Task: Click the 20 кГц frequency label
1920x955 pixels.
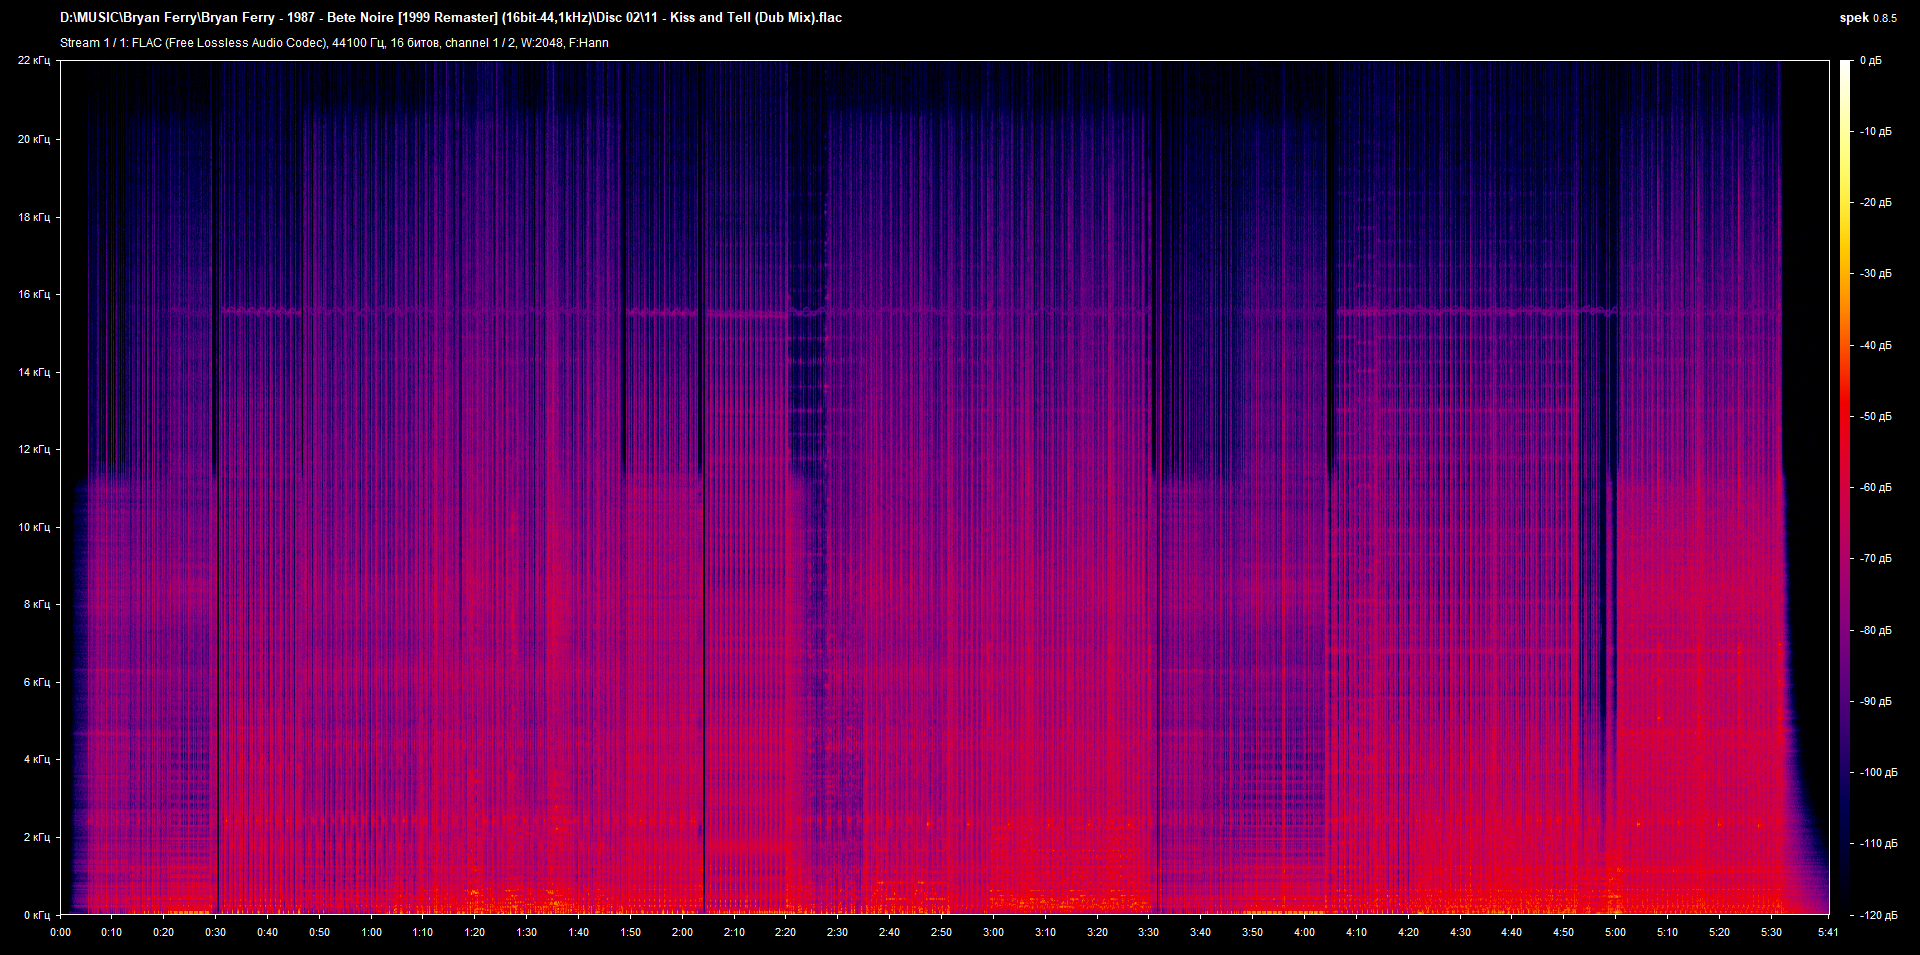Action: tap(34, 139)
